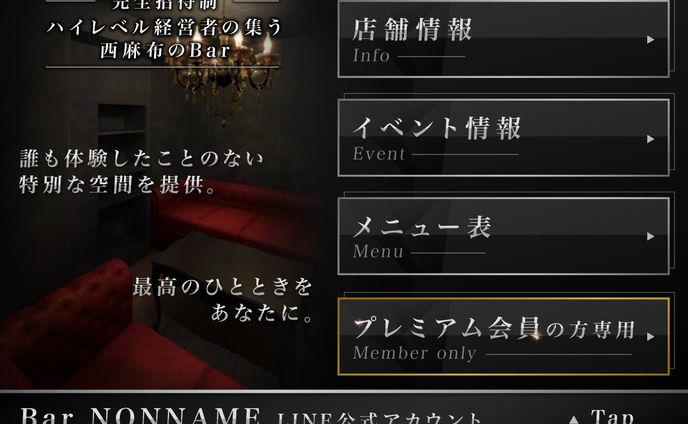Click the arrow icon on イベント情報 row
Viewport: 688px width, 424px height.
[x=651, y=139]
